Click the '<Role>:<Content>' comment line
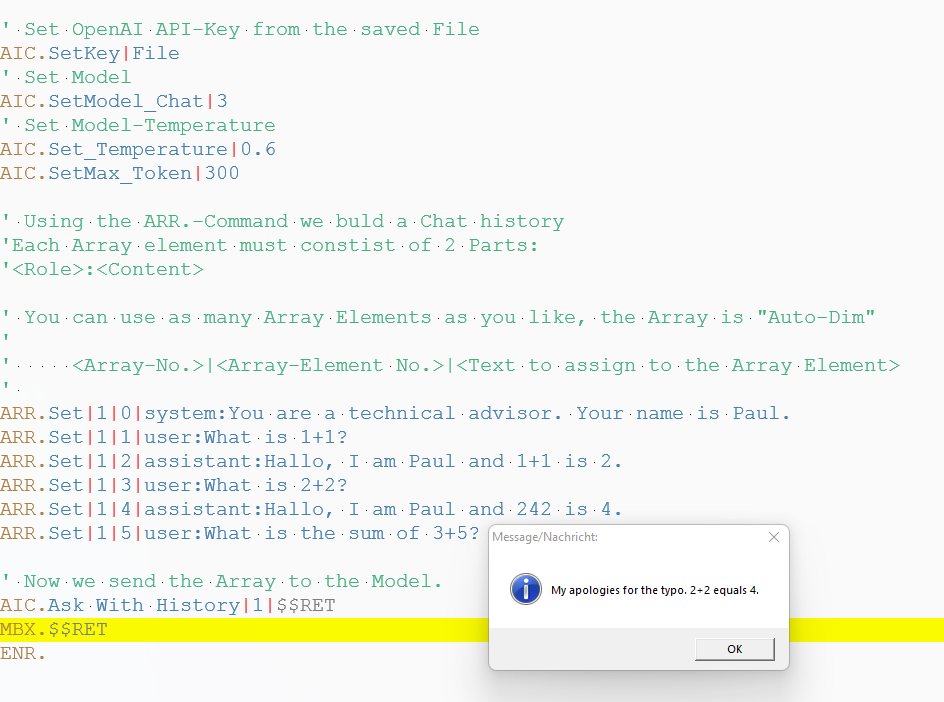 point(102,269)
